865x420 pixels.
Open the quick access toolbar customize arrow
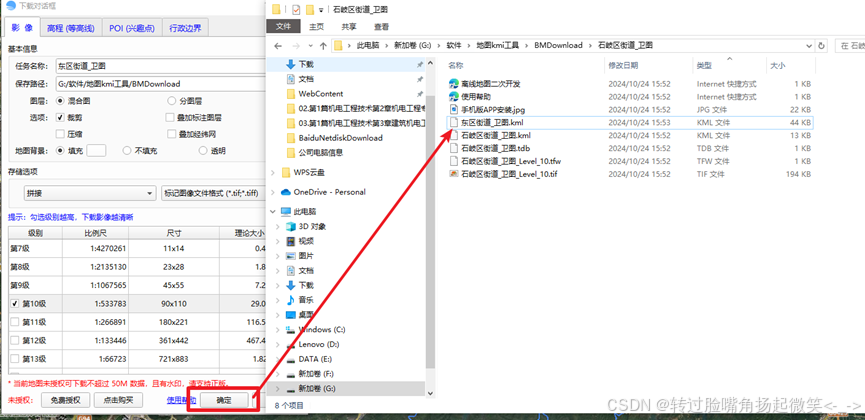(x=321, y=10)
